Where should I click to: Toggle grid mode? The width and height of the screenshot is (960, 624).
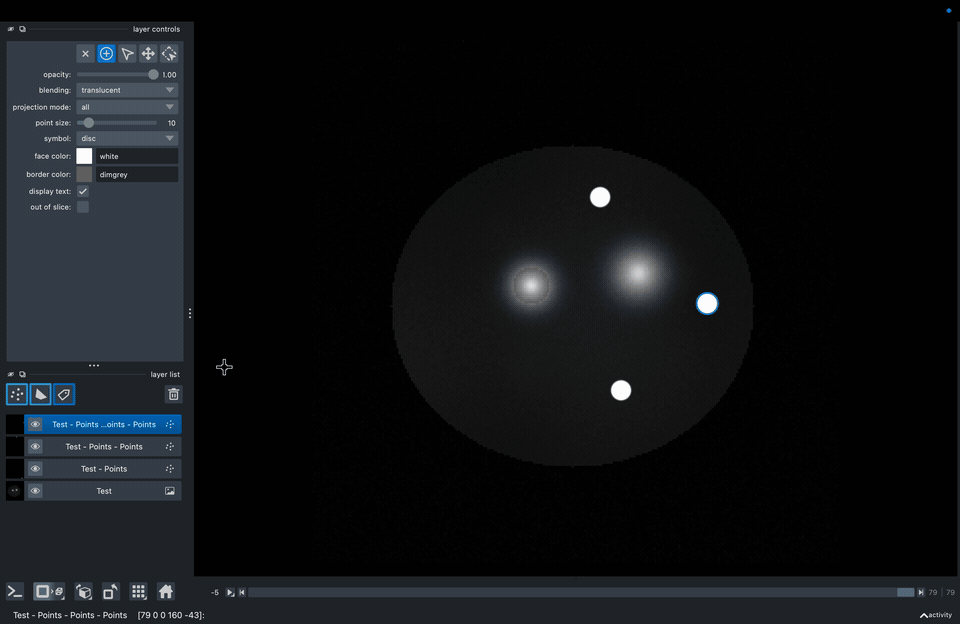138,592
